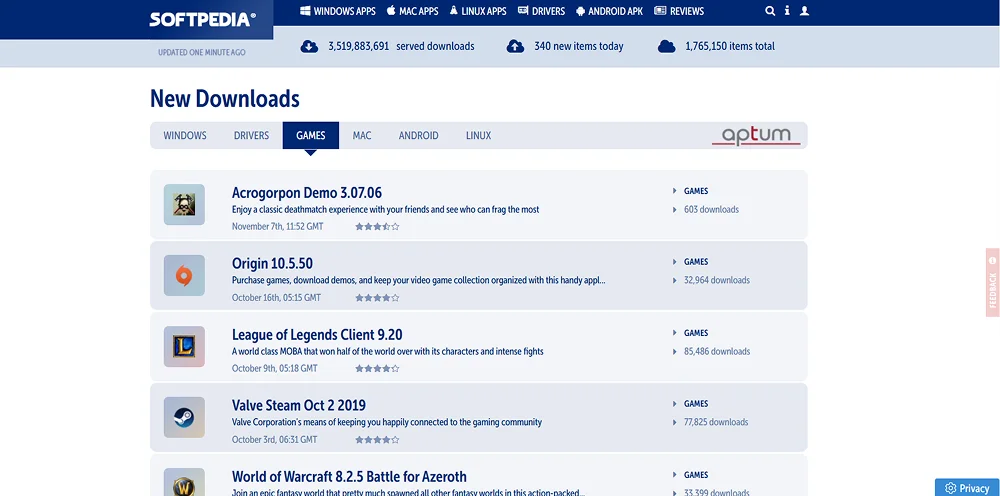Open Origin 10.5.50 title link
The width and height of the screenshot is (1000, 496).
pyautogui.click(x=272, y=264)
